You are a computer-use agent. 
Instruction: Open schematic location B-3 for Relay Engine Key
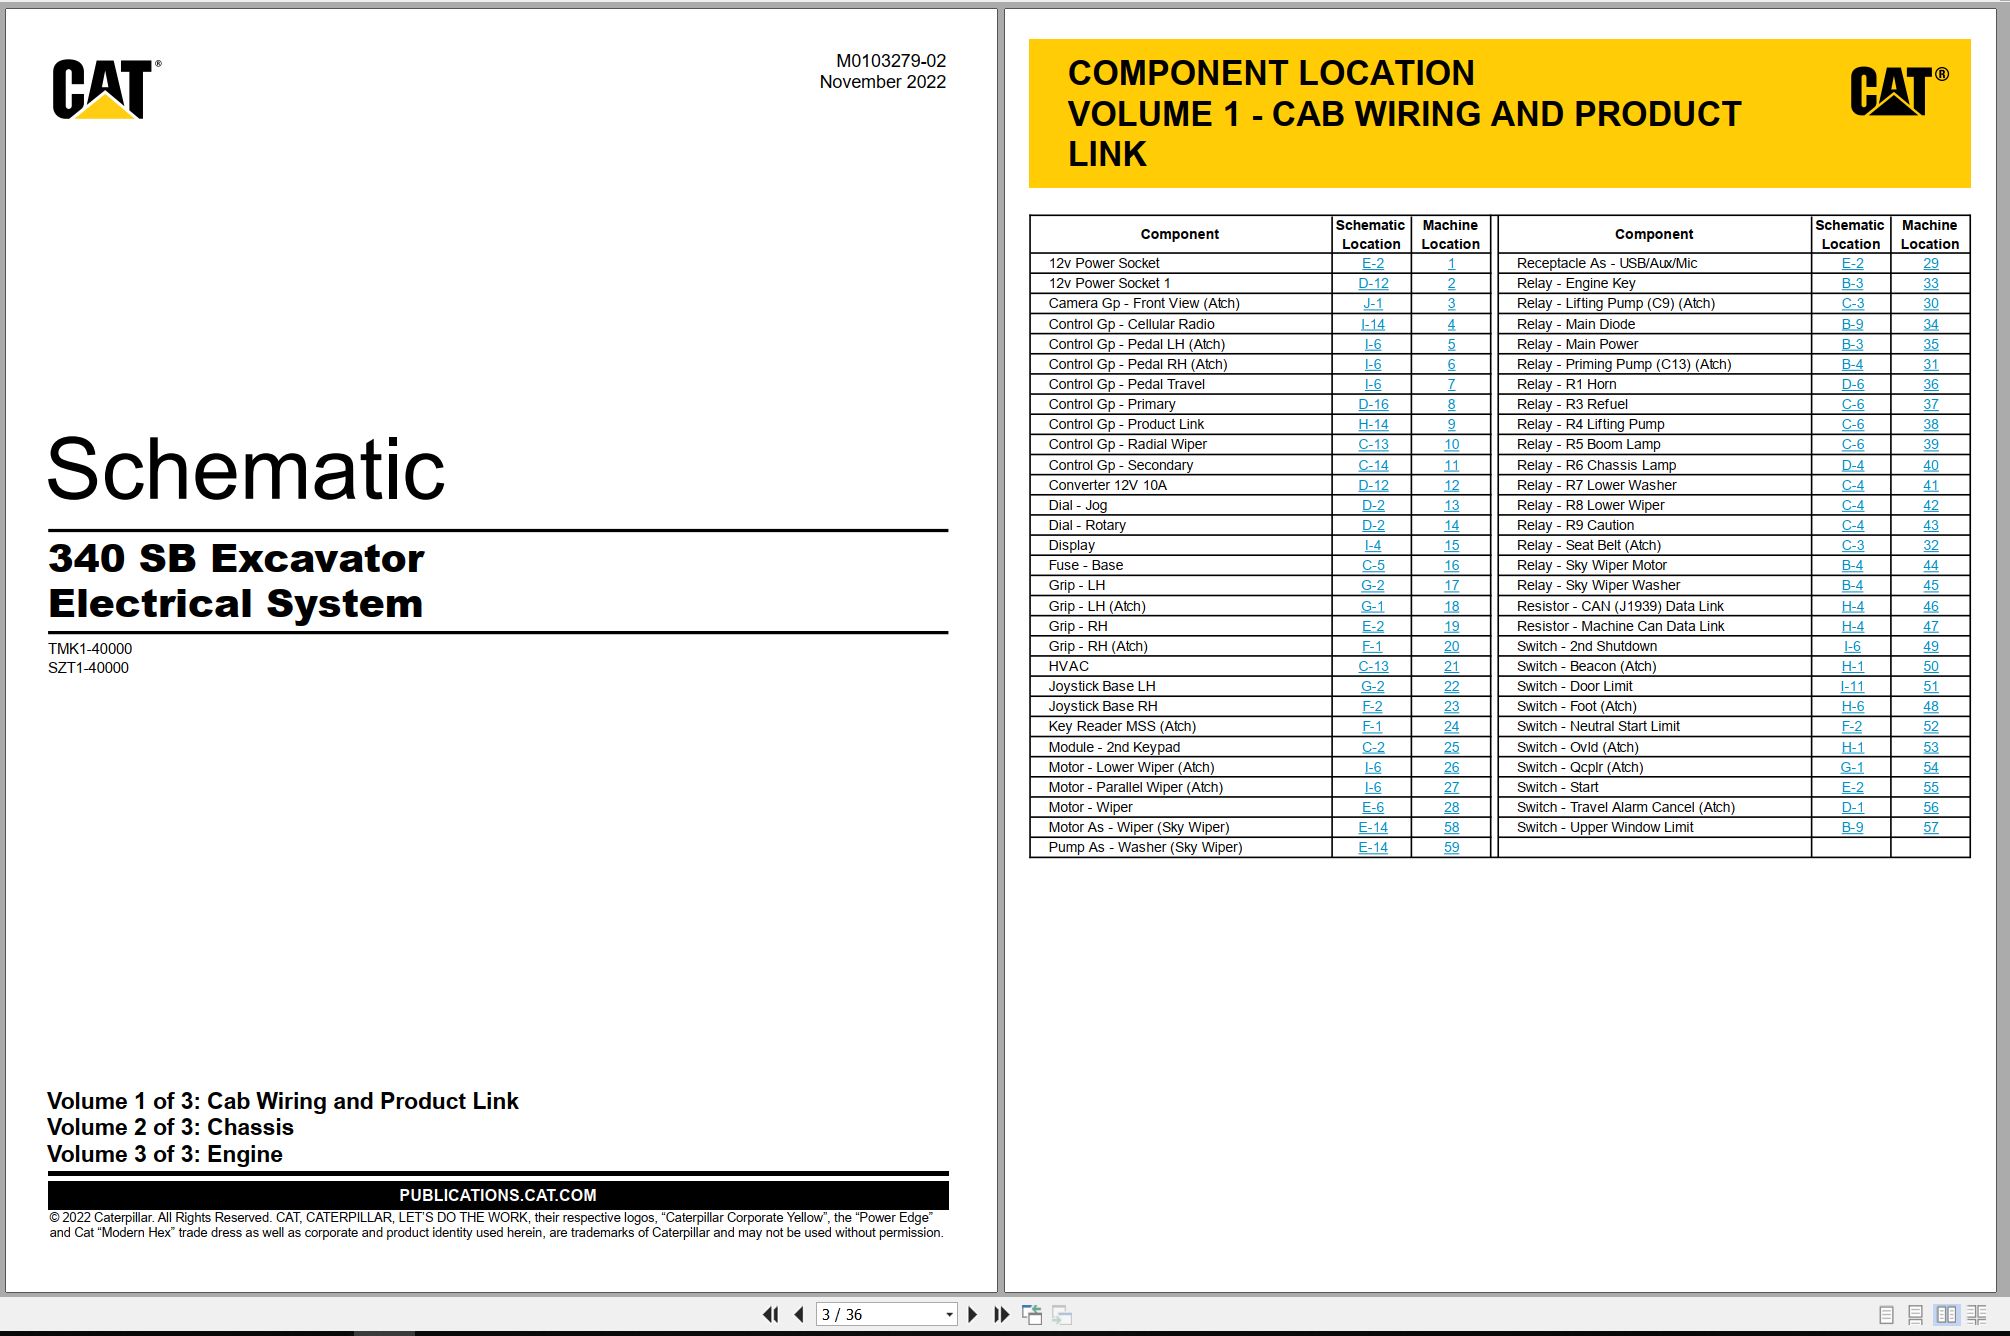point(1852,283)
